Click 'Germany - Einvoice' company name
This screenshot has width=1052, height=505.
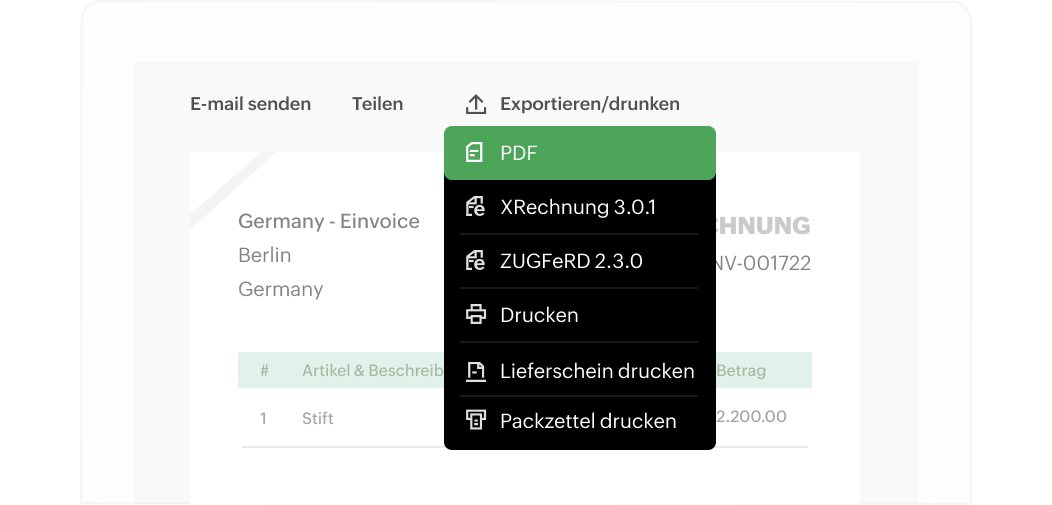(329, 221)
